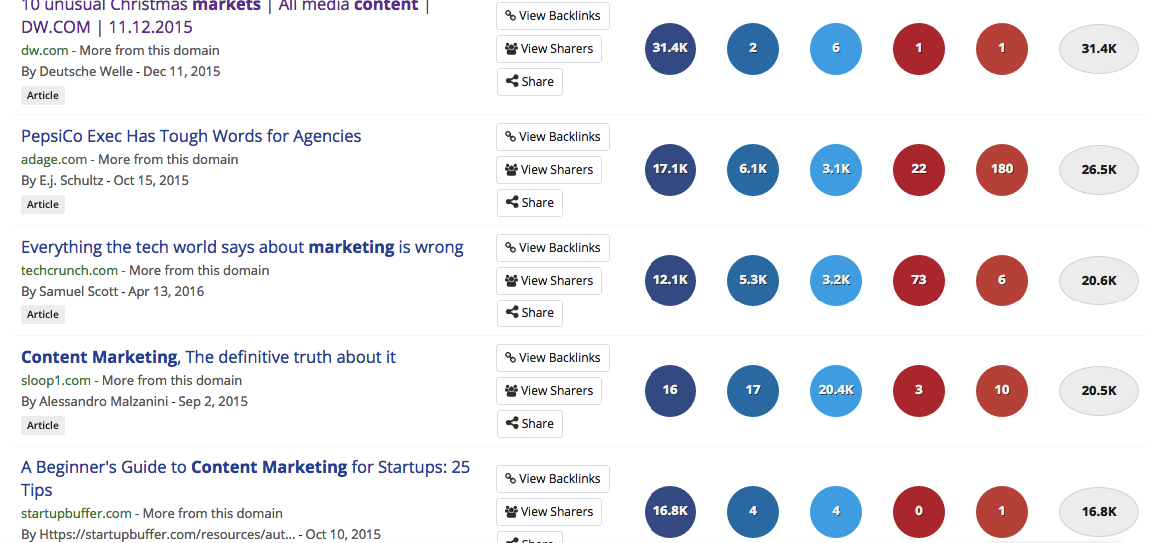
Task: Click the adage.com domain link
Action: point(54,159)
